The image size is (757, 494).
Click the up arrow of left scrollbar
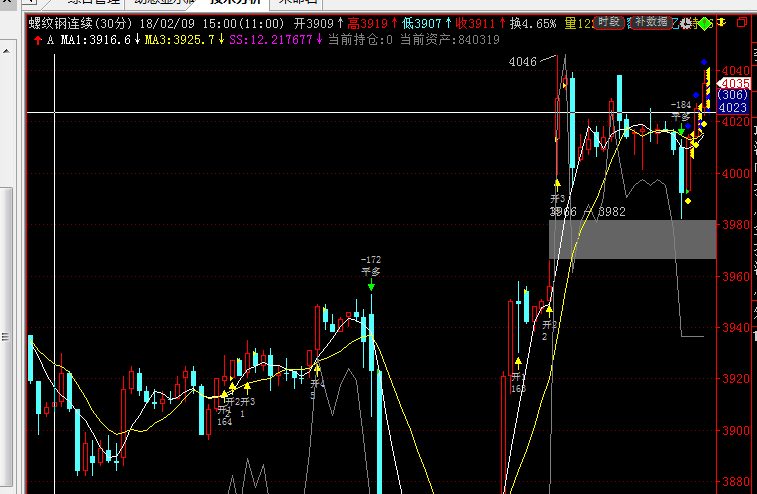pos(6,51)
